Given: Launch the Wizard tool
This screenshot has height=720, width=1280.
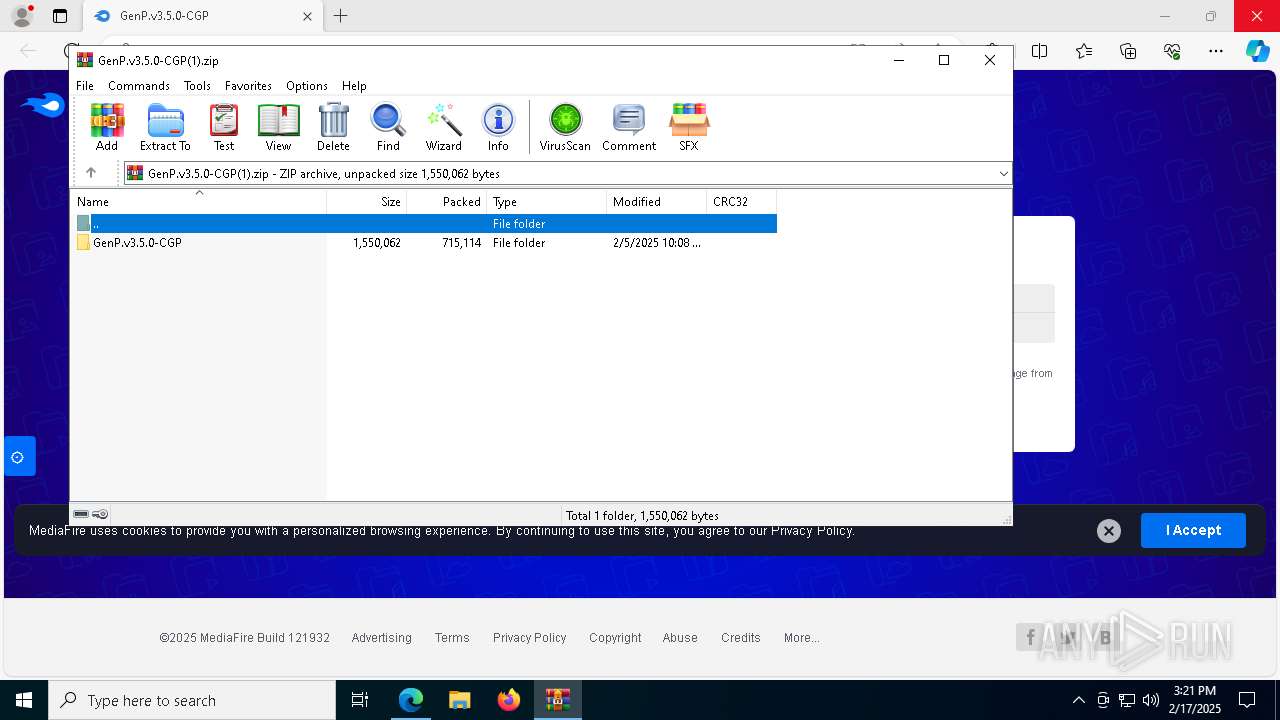Looking at the screenshot, I should click(444, 127).
